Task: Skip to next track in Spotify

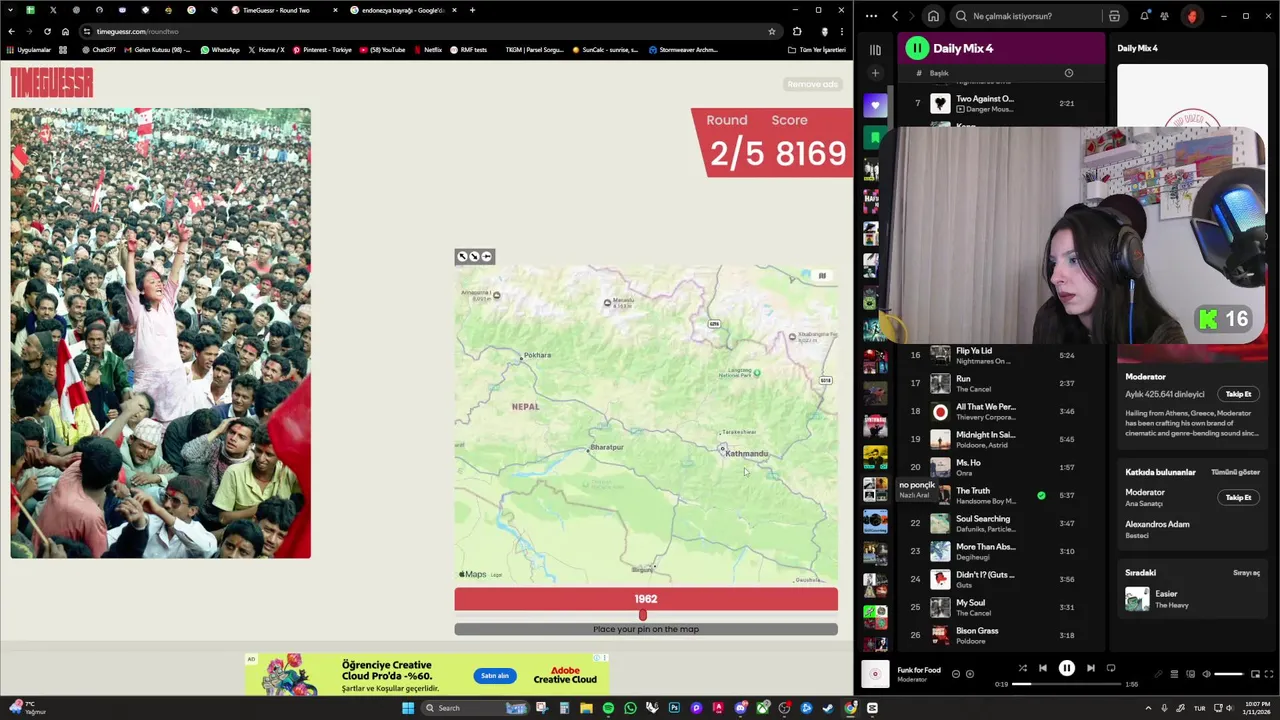Action: [x=1090, y=668]
